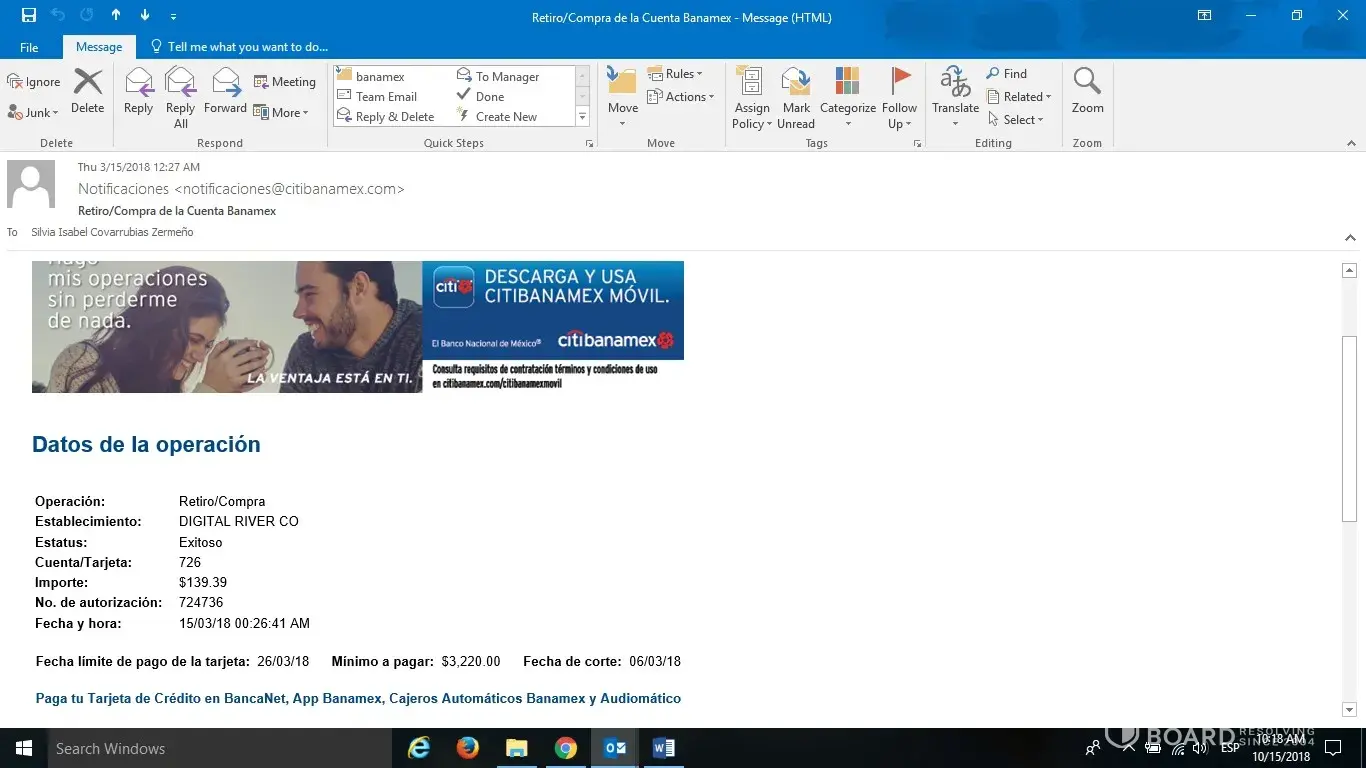
Task: Click the Paga tu Tarjeta de Crédito link
Action: pos(358,699)
